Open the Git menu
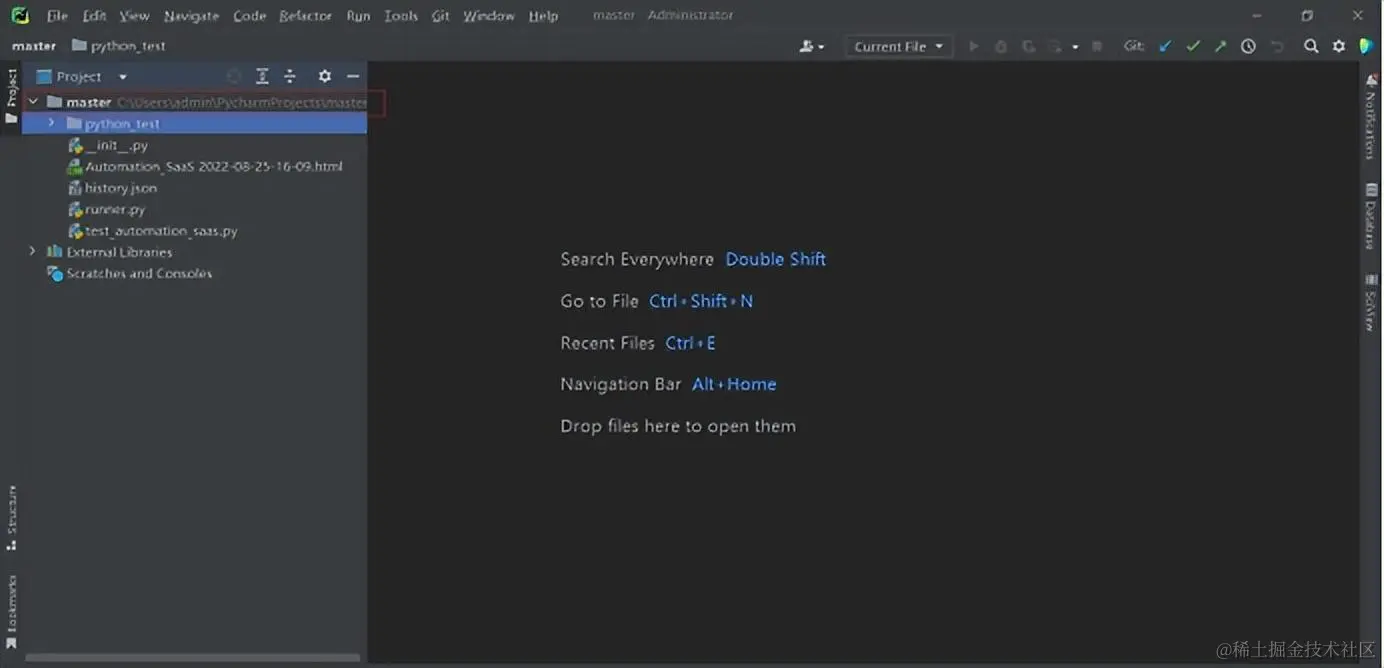This screenshot has width=1384, height=668. pos(440,16)
